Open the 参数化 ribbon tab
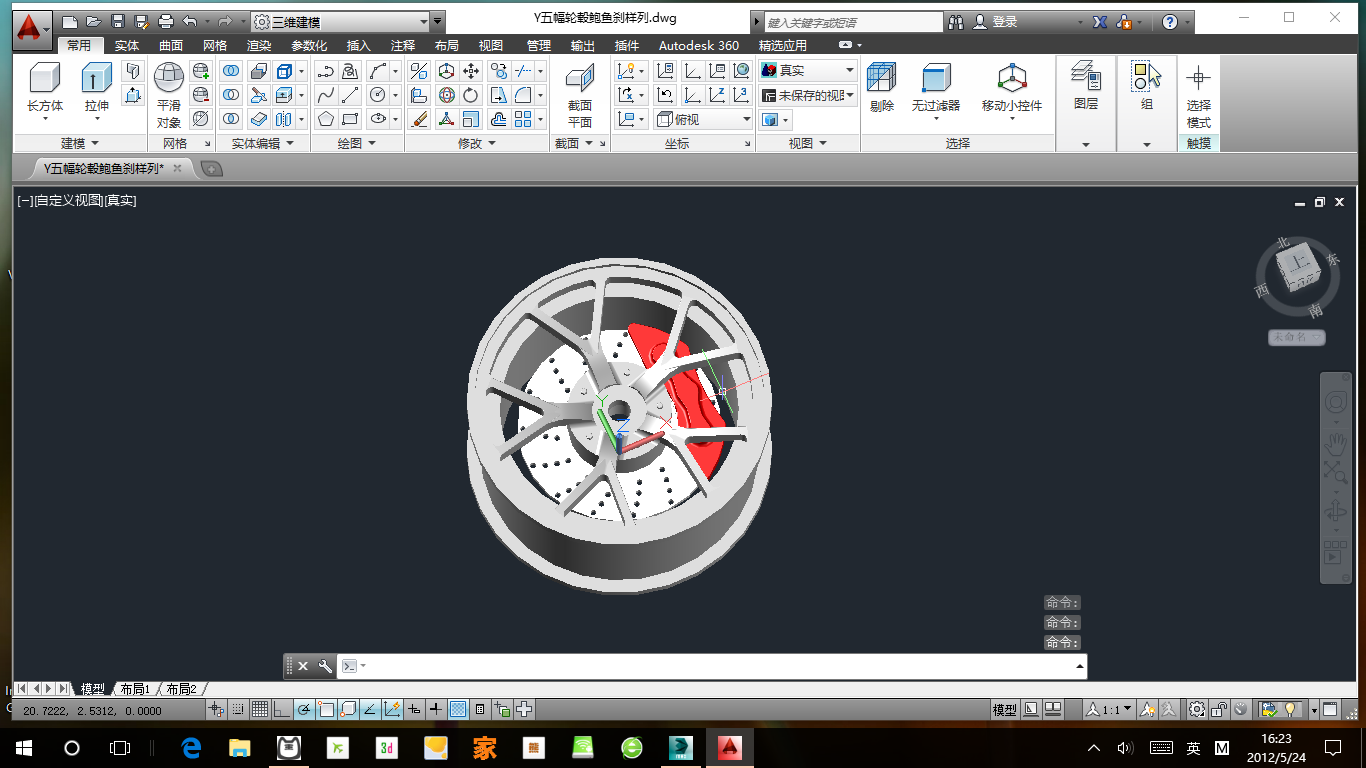The image size is (1366, 768). [309, 45]
